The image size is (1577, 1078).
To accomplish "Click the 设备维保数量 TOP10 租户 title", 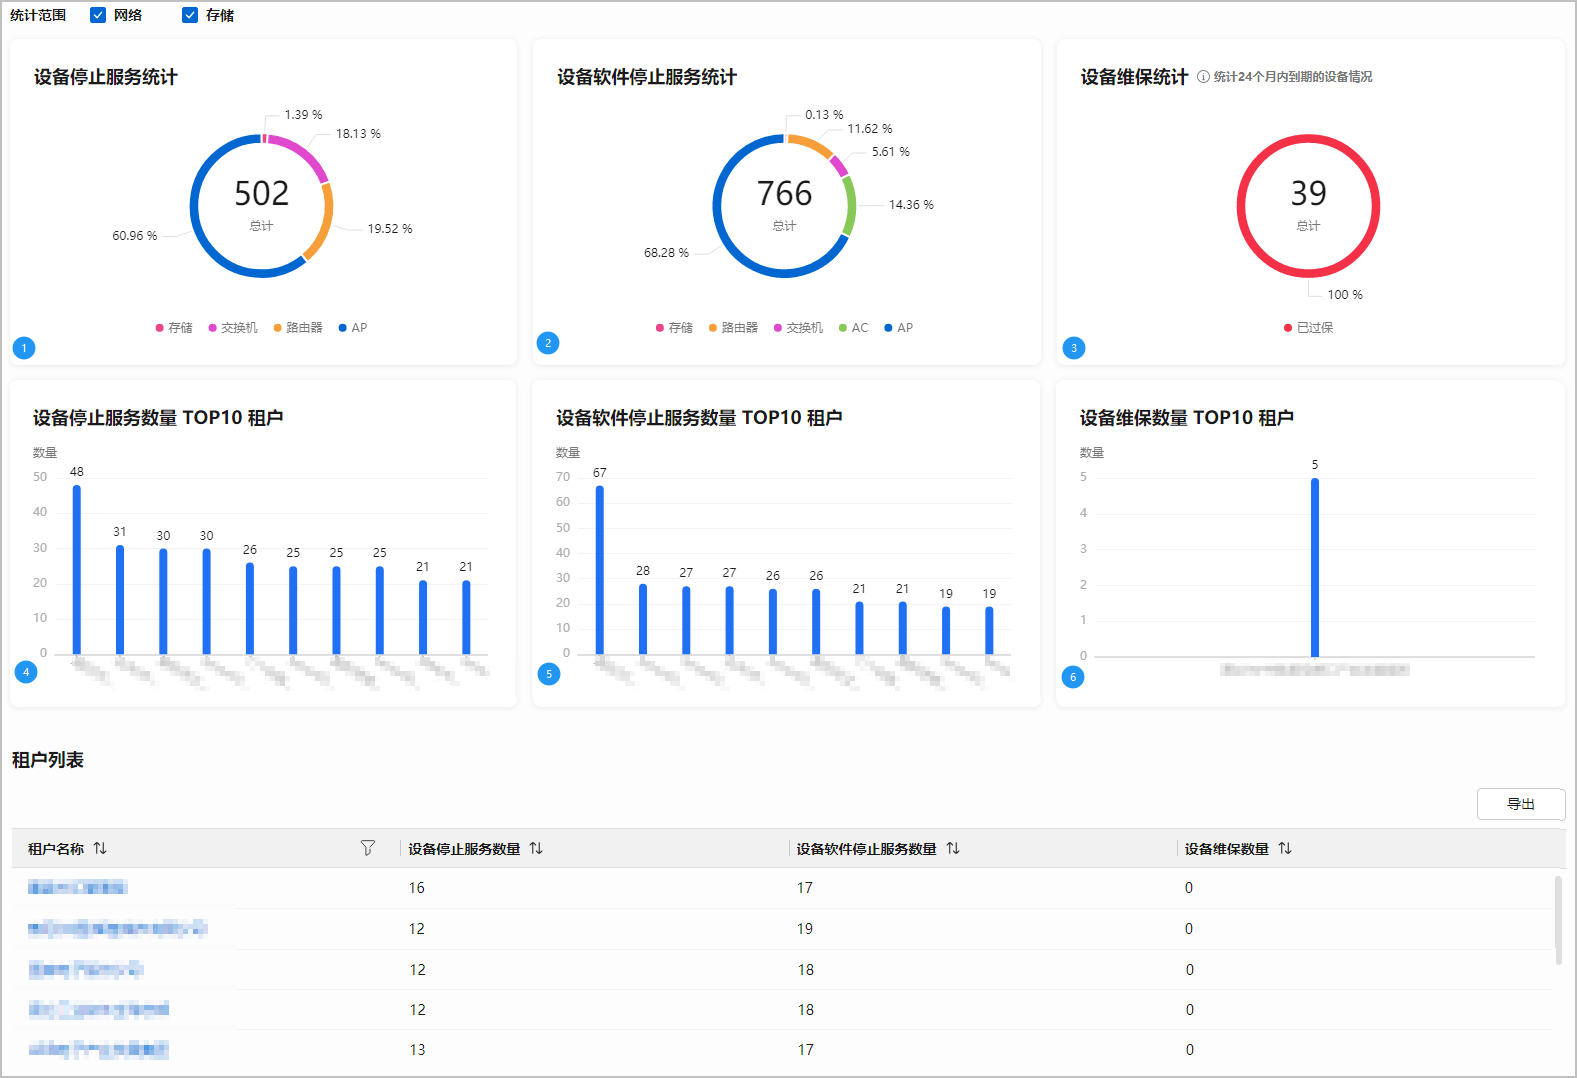I will coord(1187,418).
